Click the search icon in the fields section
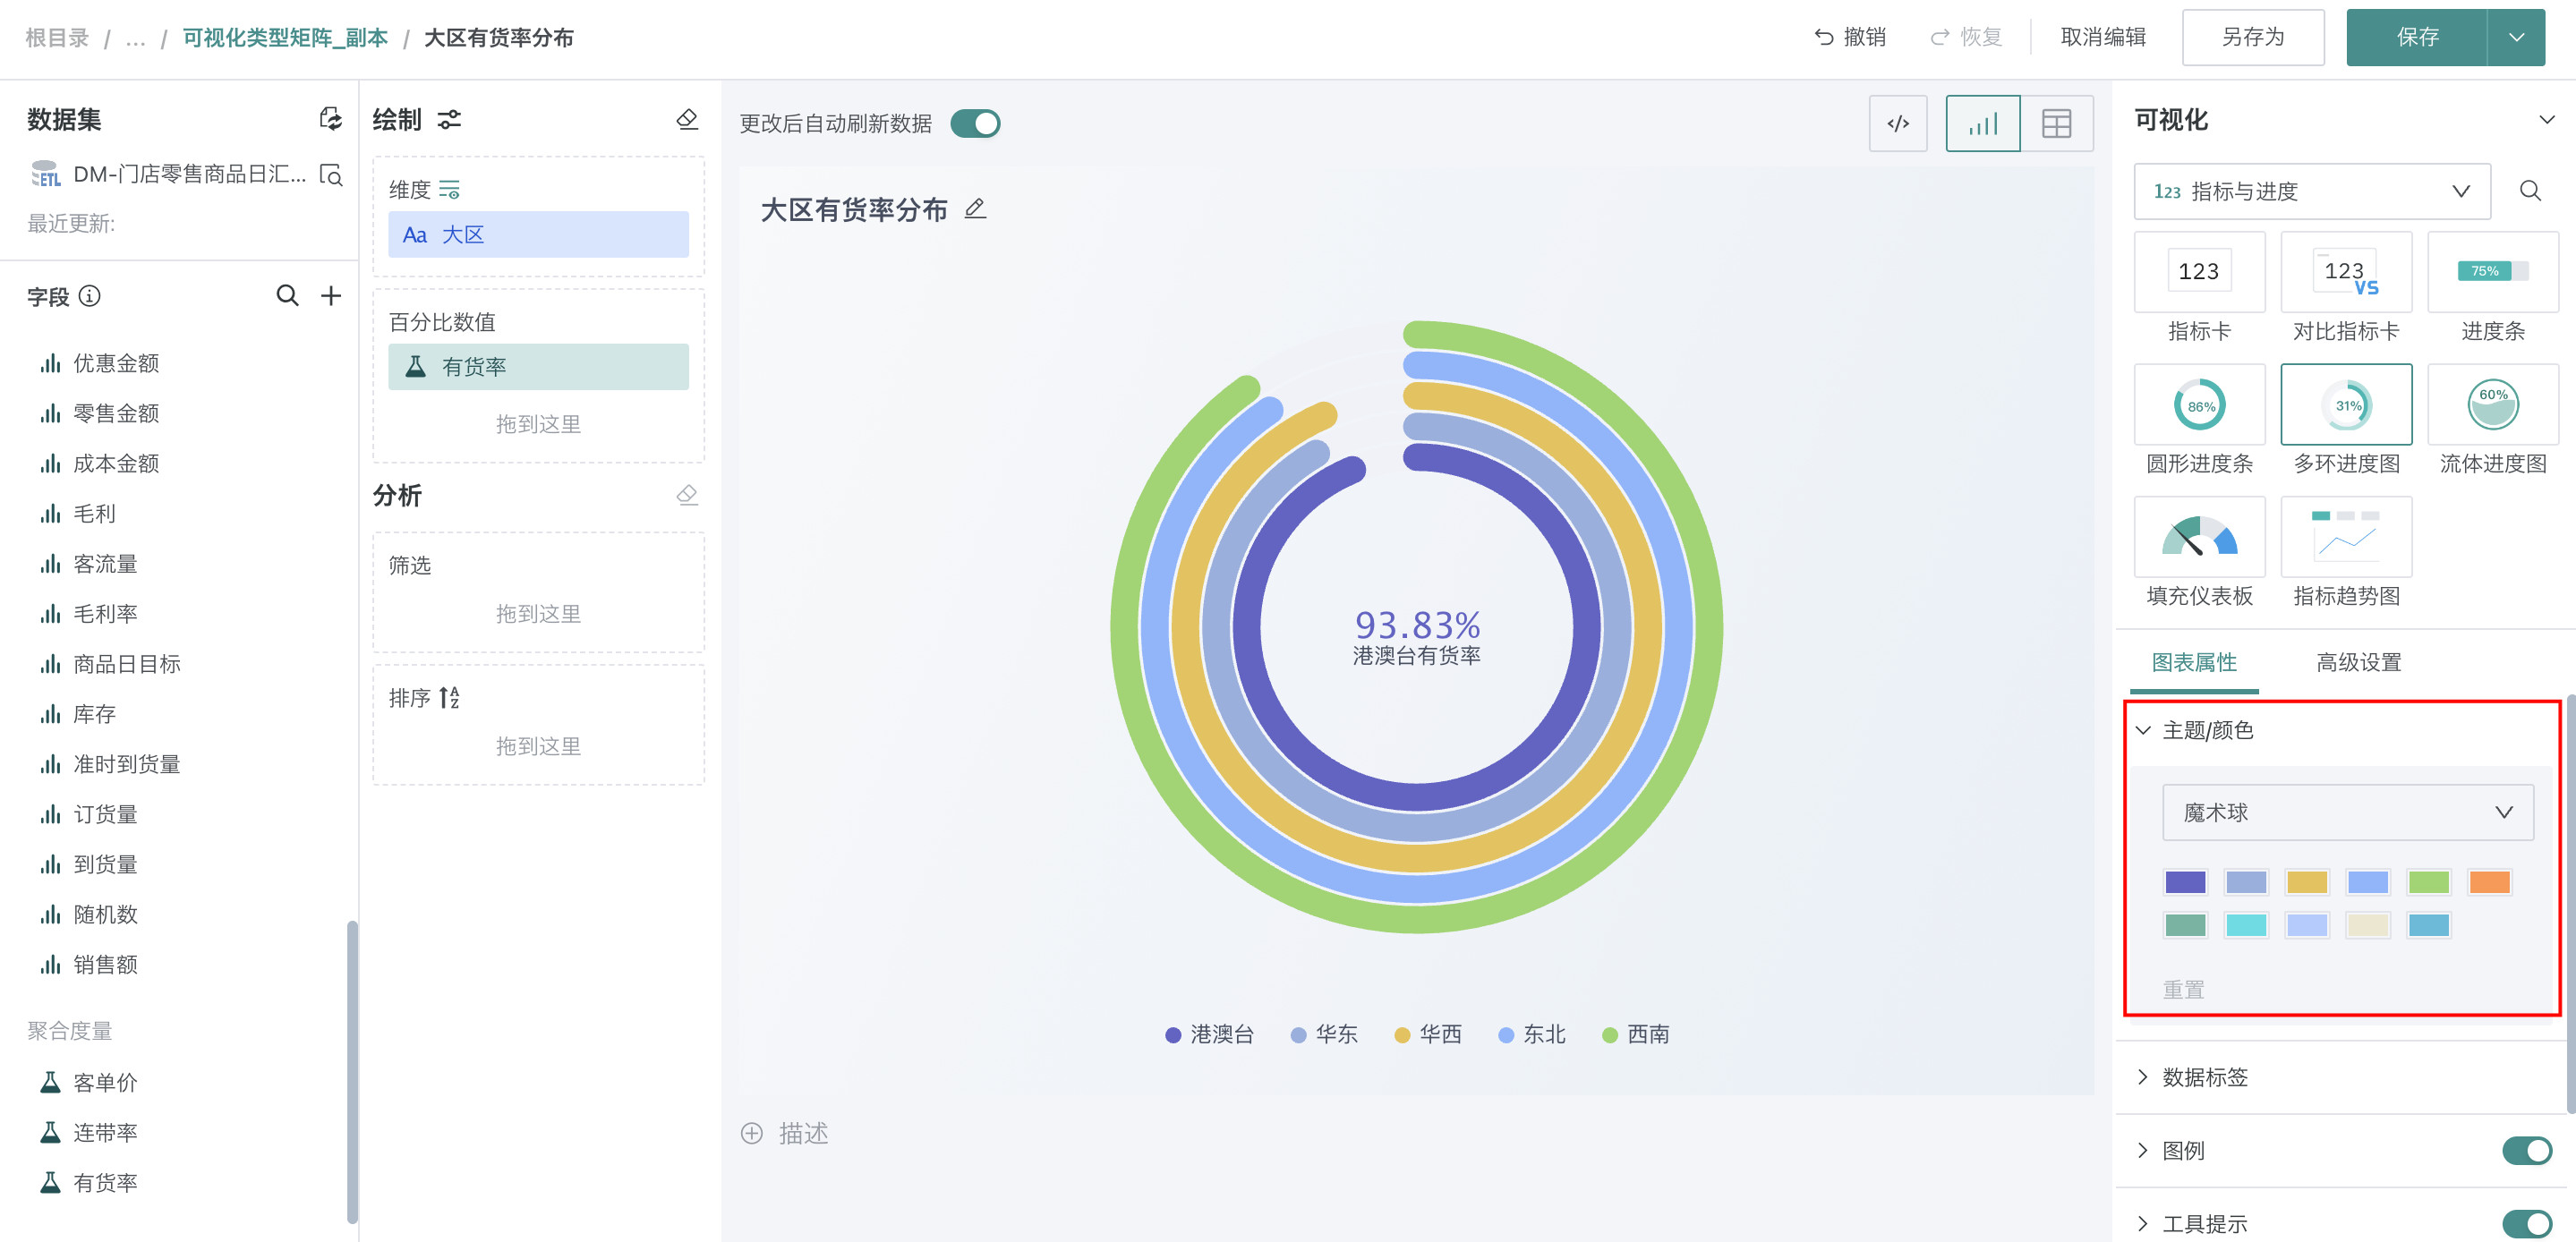Screen dimensions: 2576x1242 pyautogui.click(x=287, y=296)
